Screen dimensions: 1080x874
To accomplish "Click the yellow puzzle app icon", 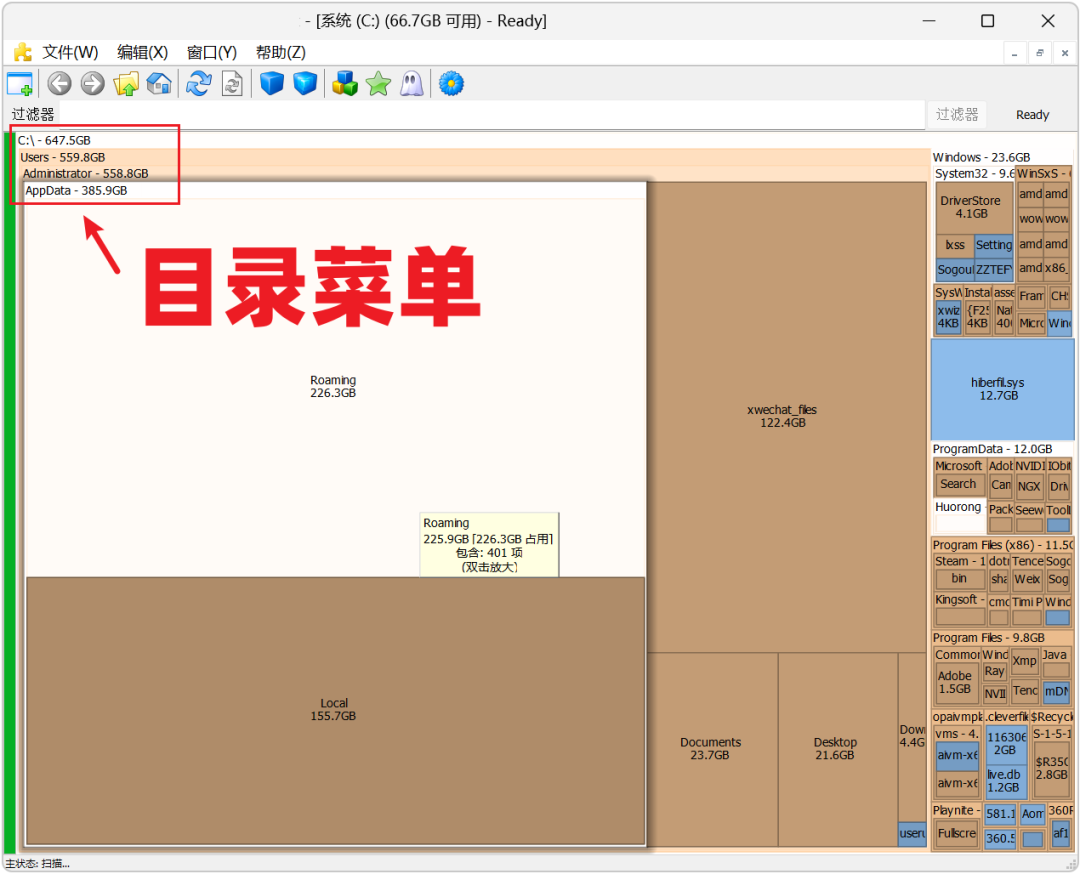I will click(23, 52).
